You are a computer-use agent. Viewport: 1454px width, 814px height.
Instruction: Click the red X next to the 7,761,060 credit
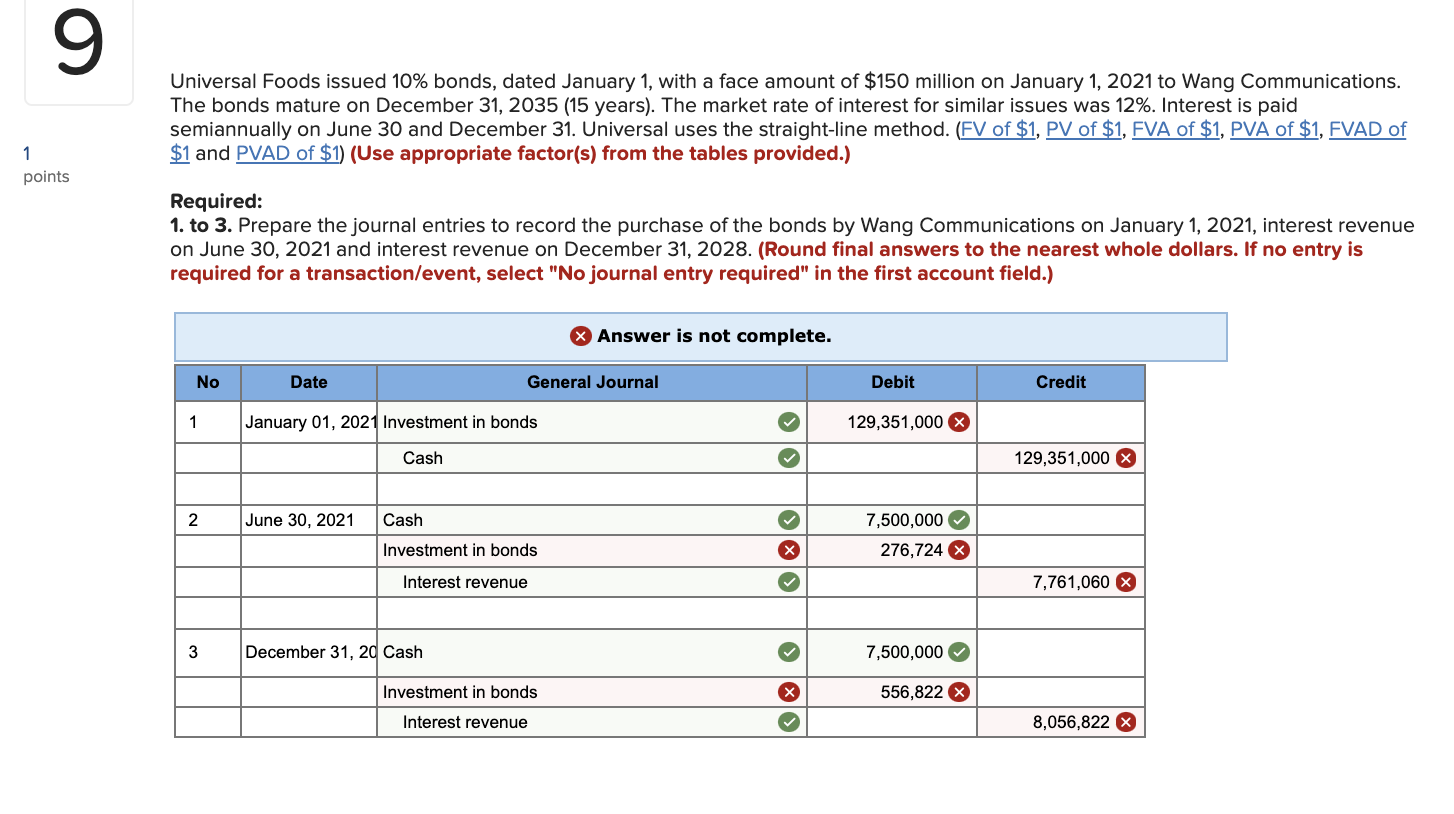tap(1127, 582)
